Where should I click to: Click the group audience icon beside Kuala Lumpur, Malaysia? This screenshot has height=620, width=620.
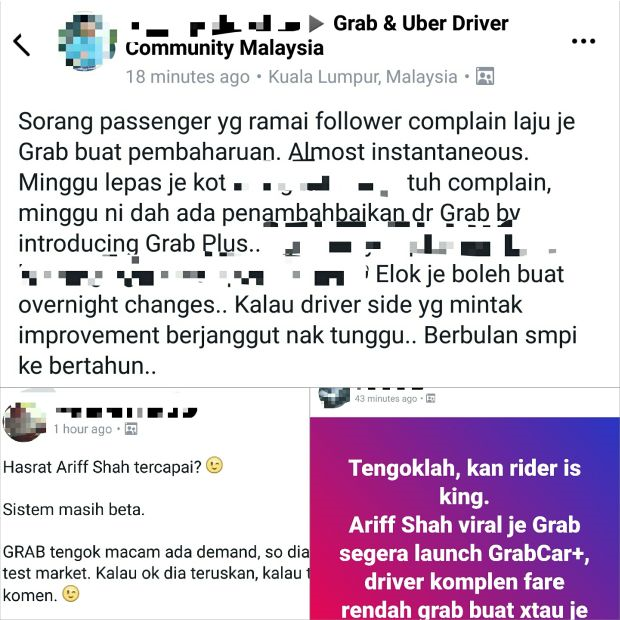pos(485,76)
